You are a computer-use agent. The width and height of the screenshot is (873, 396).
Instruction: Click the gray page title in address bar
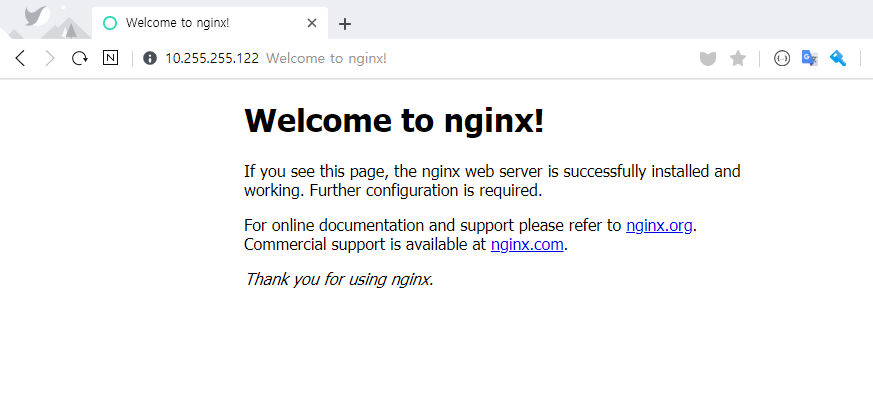click(326, 58)
